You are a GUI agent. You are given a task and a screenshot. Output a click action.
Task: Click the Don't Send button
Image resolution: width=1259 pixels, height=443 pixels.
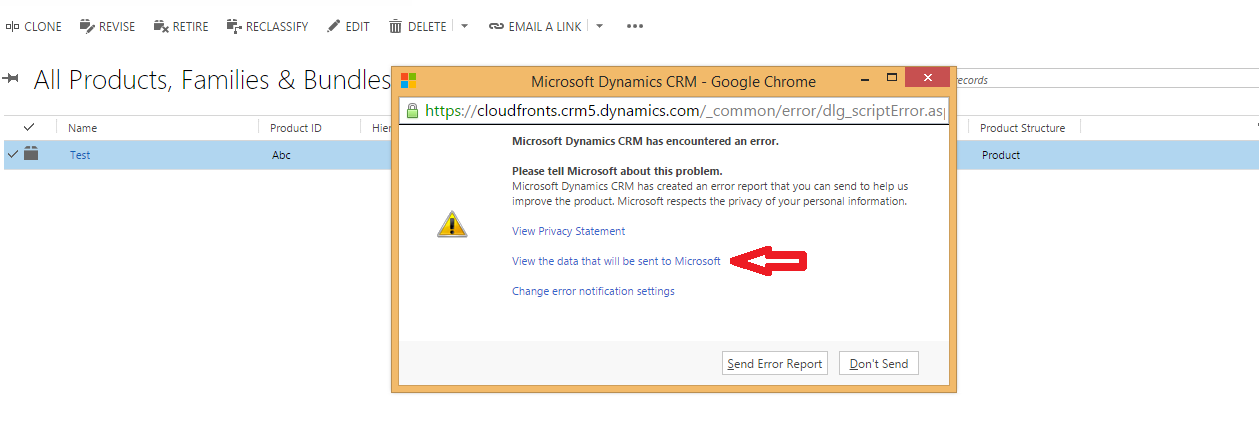(879, 364)
